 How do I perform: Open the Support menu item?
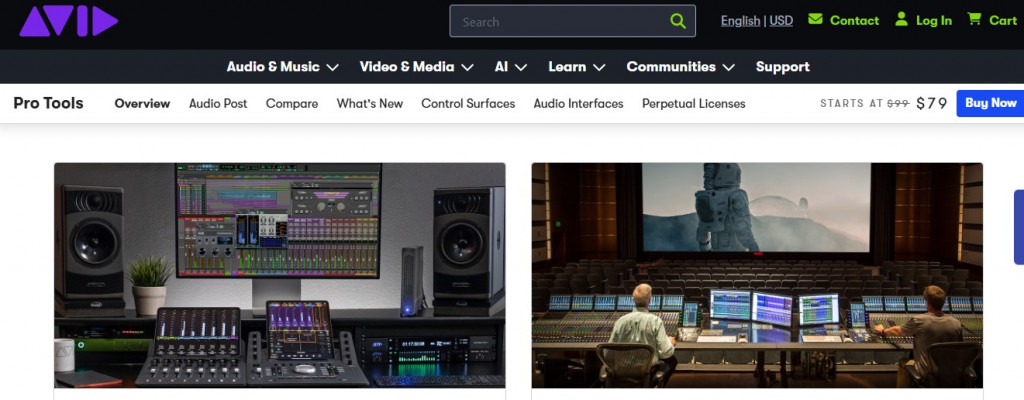click(782, 67)
